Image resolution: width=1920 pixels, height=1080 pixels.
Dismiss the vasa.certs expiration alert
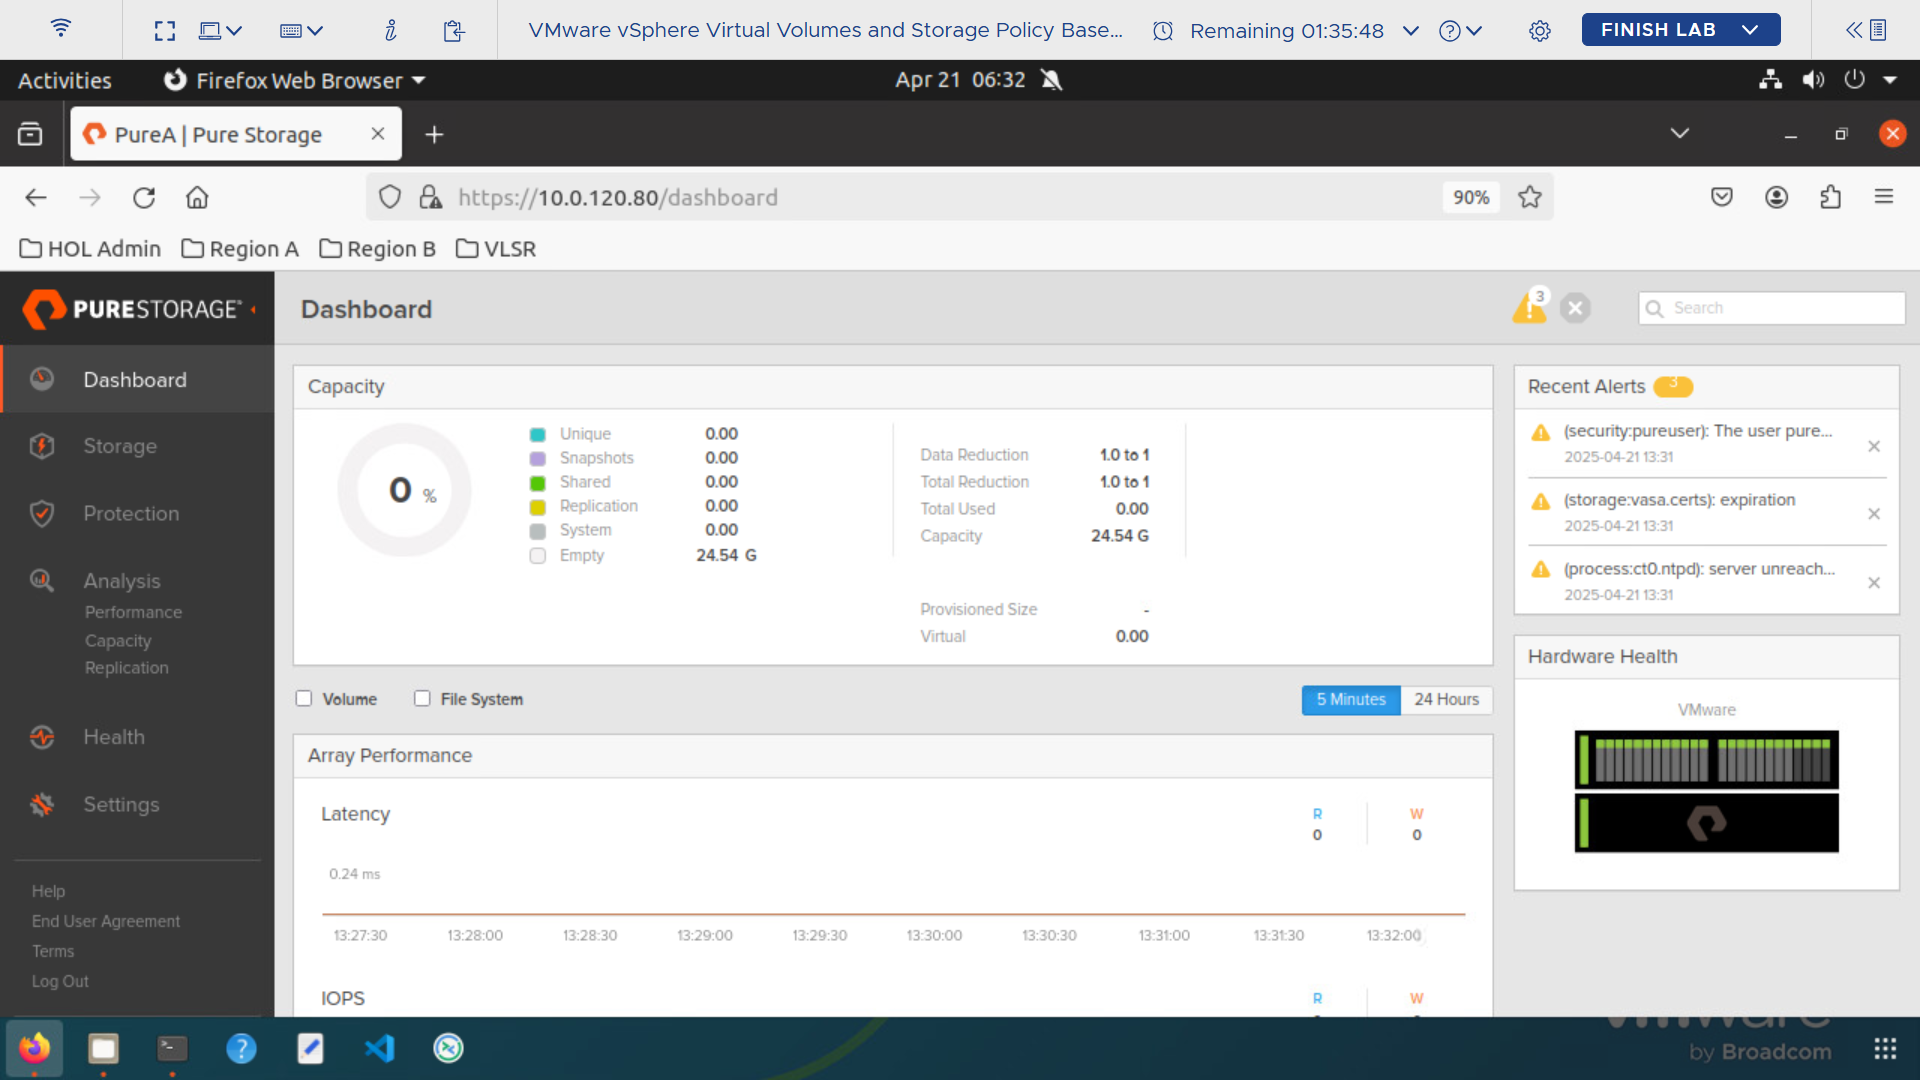(1874, 514)
